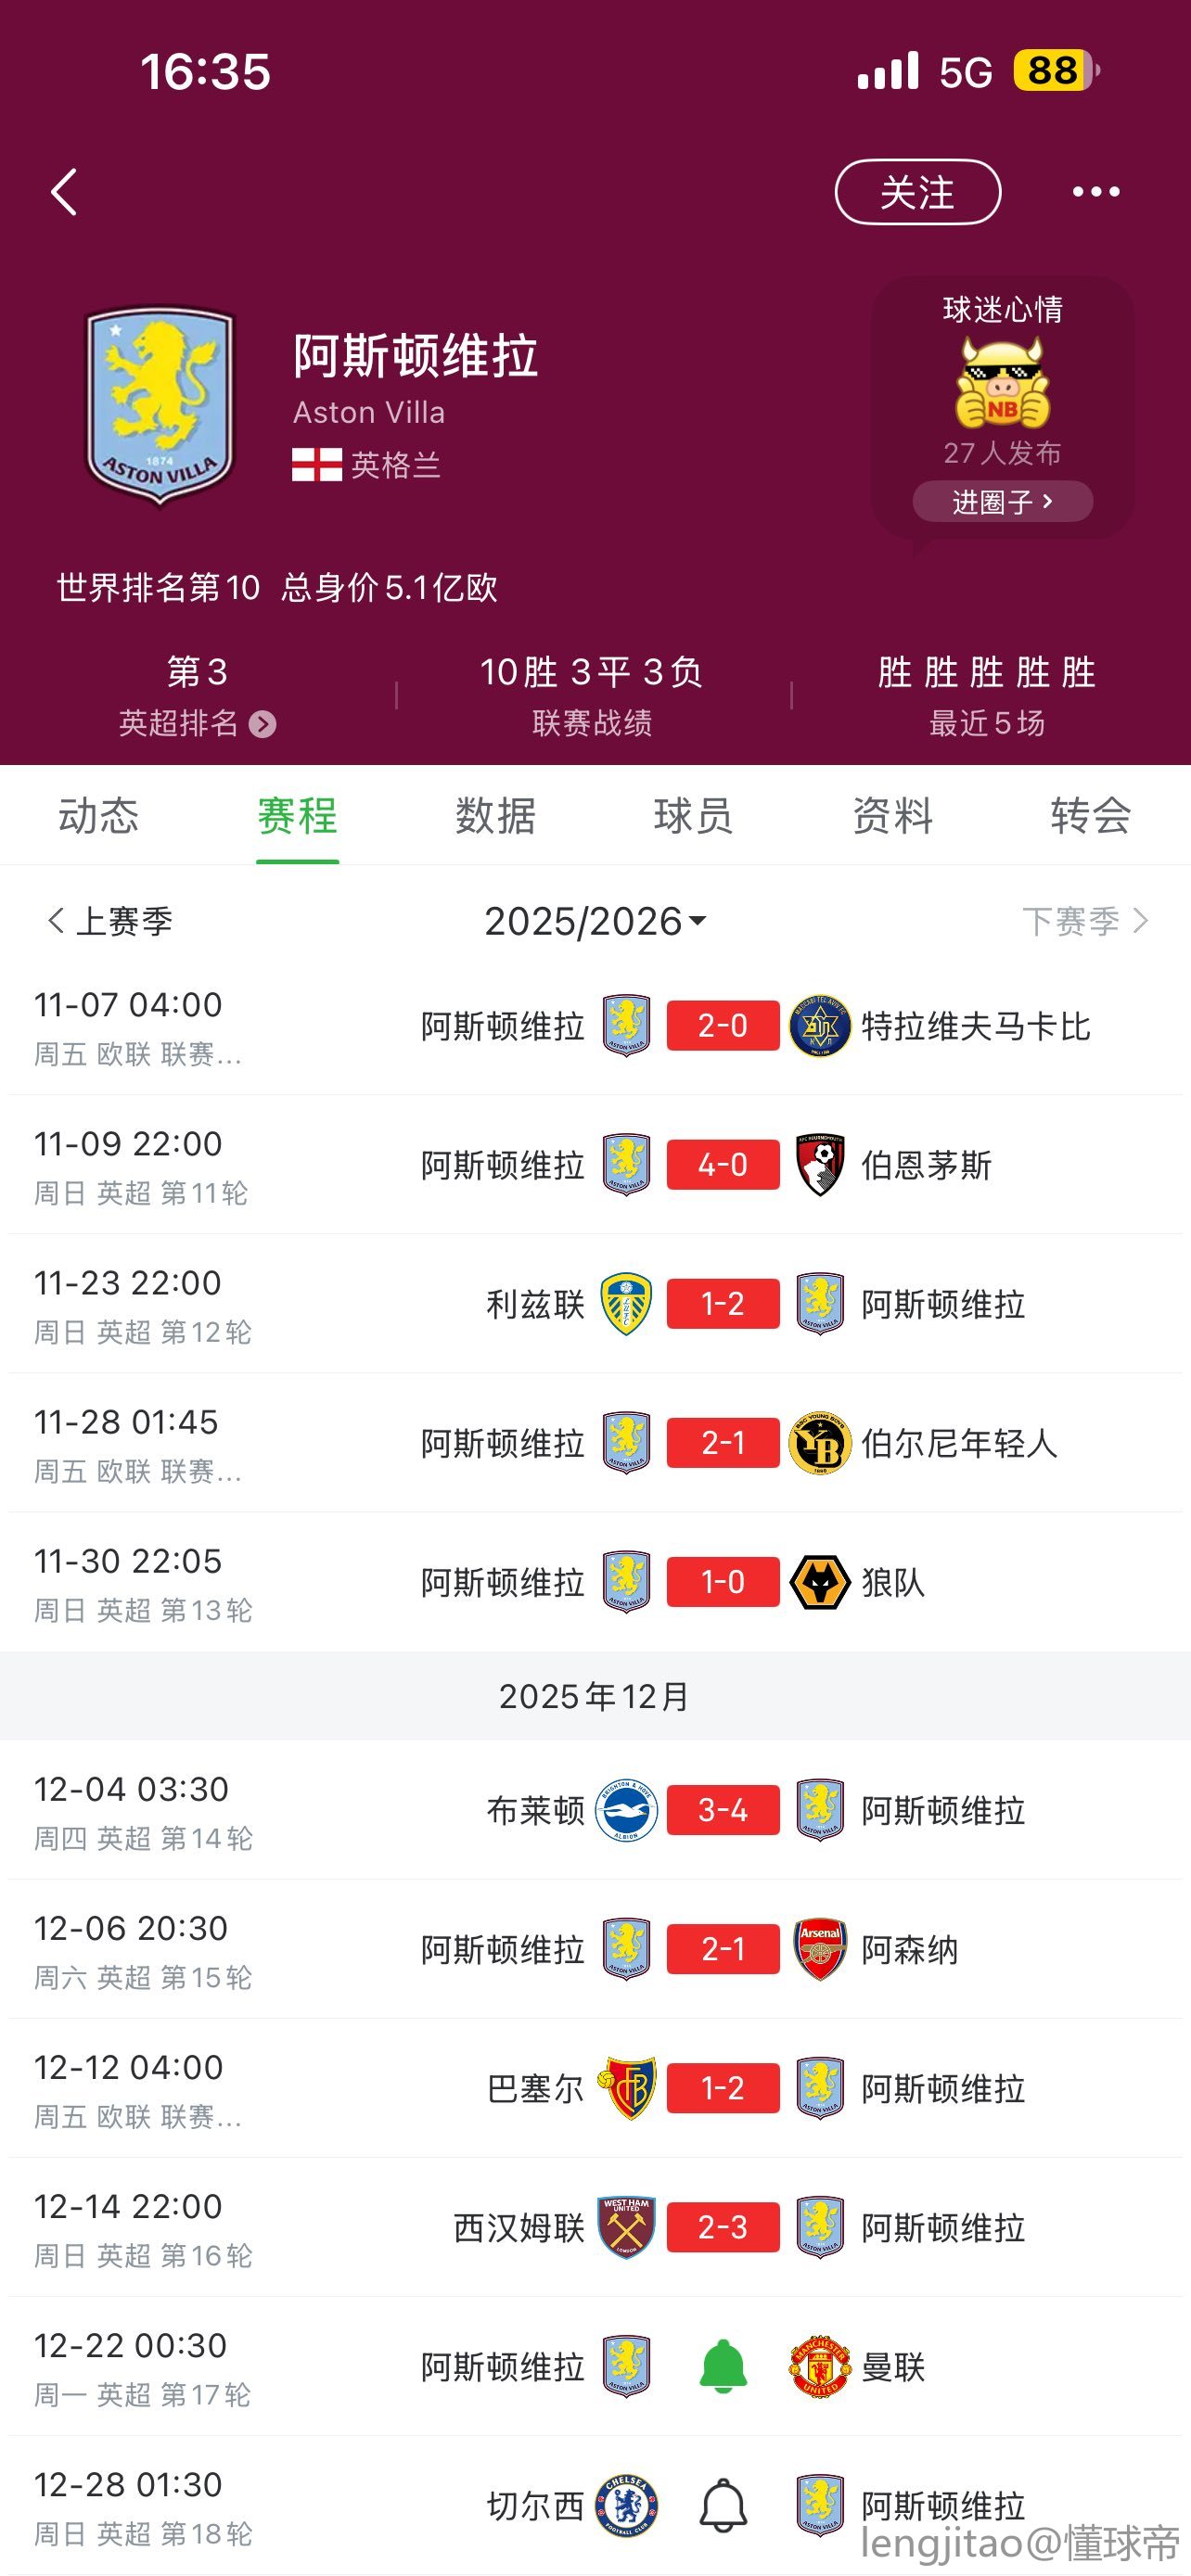
Task: Tap the Arsenal club logo
Action: [820, 1949]
